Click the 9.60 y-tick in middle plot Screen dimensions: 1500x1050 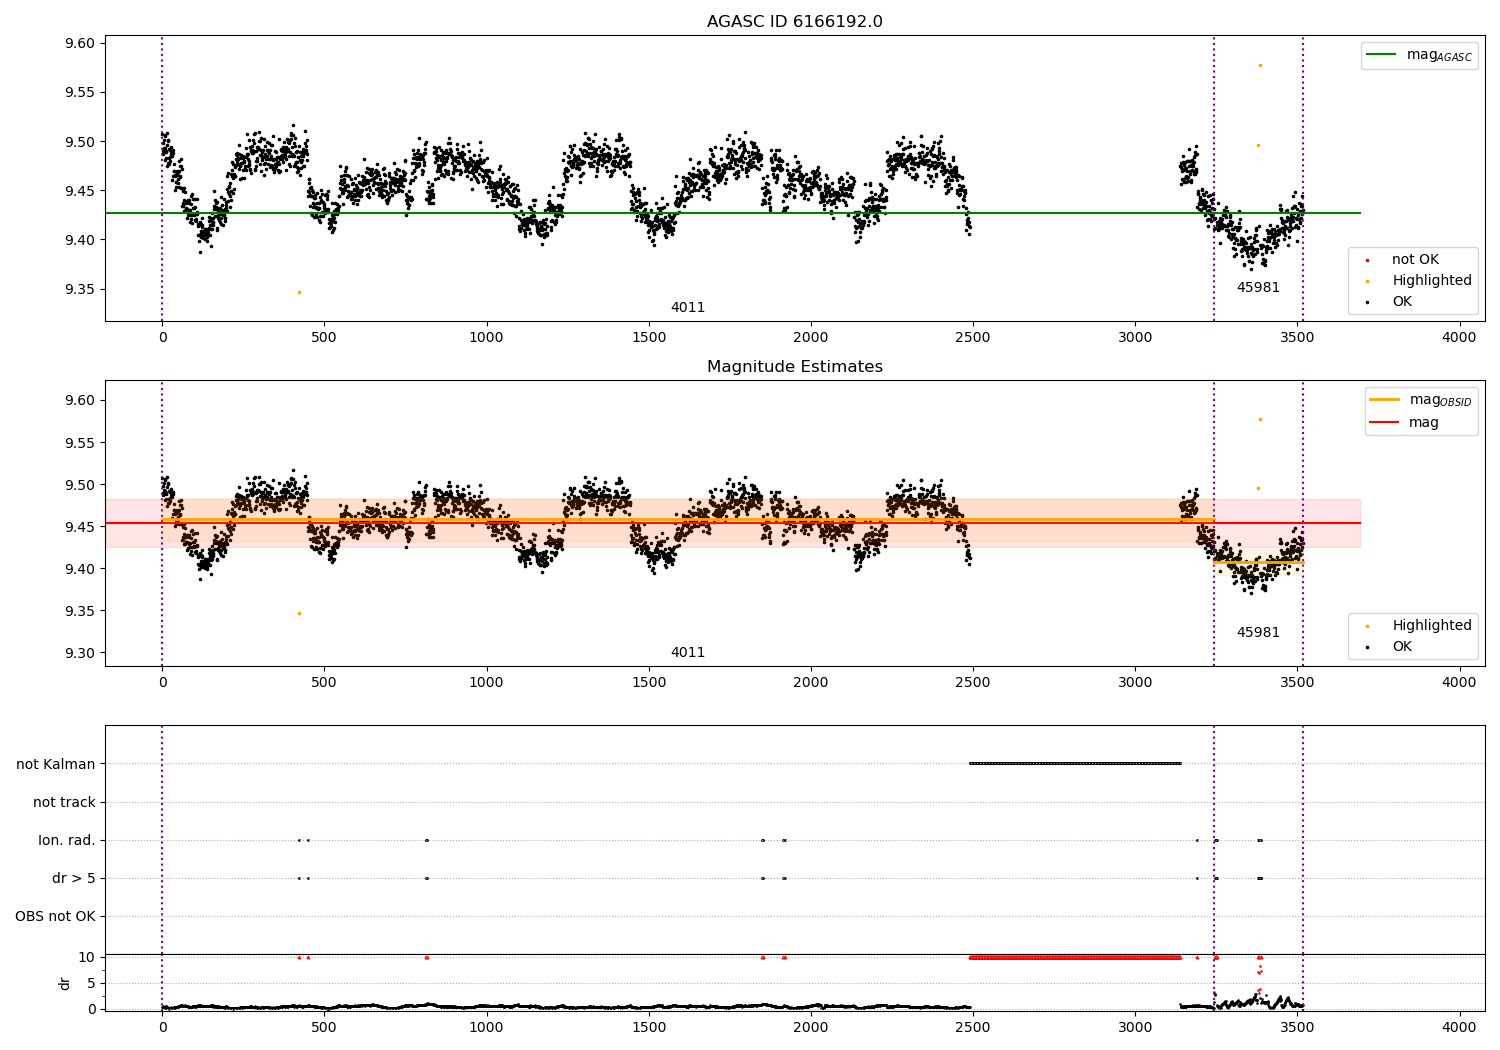80,401
